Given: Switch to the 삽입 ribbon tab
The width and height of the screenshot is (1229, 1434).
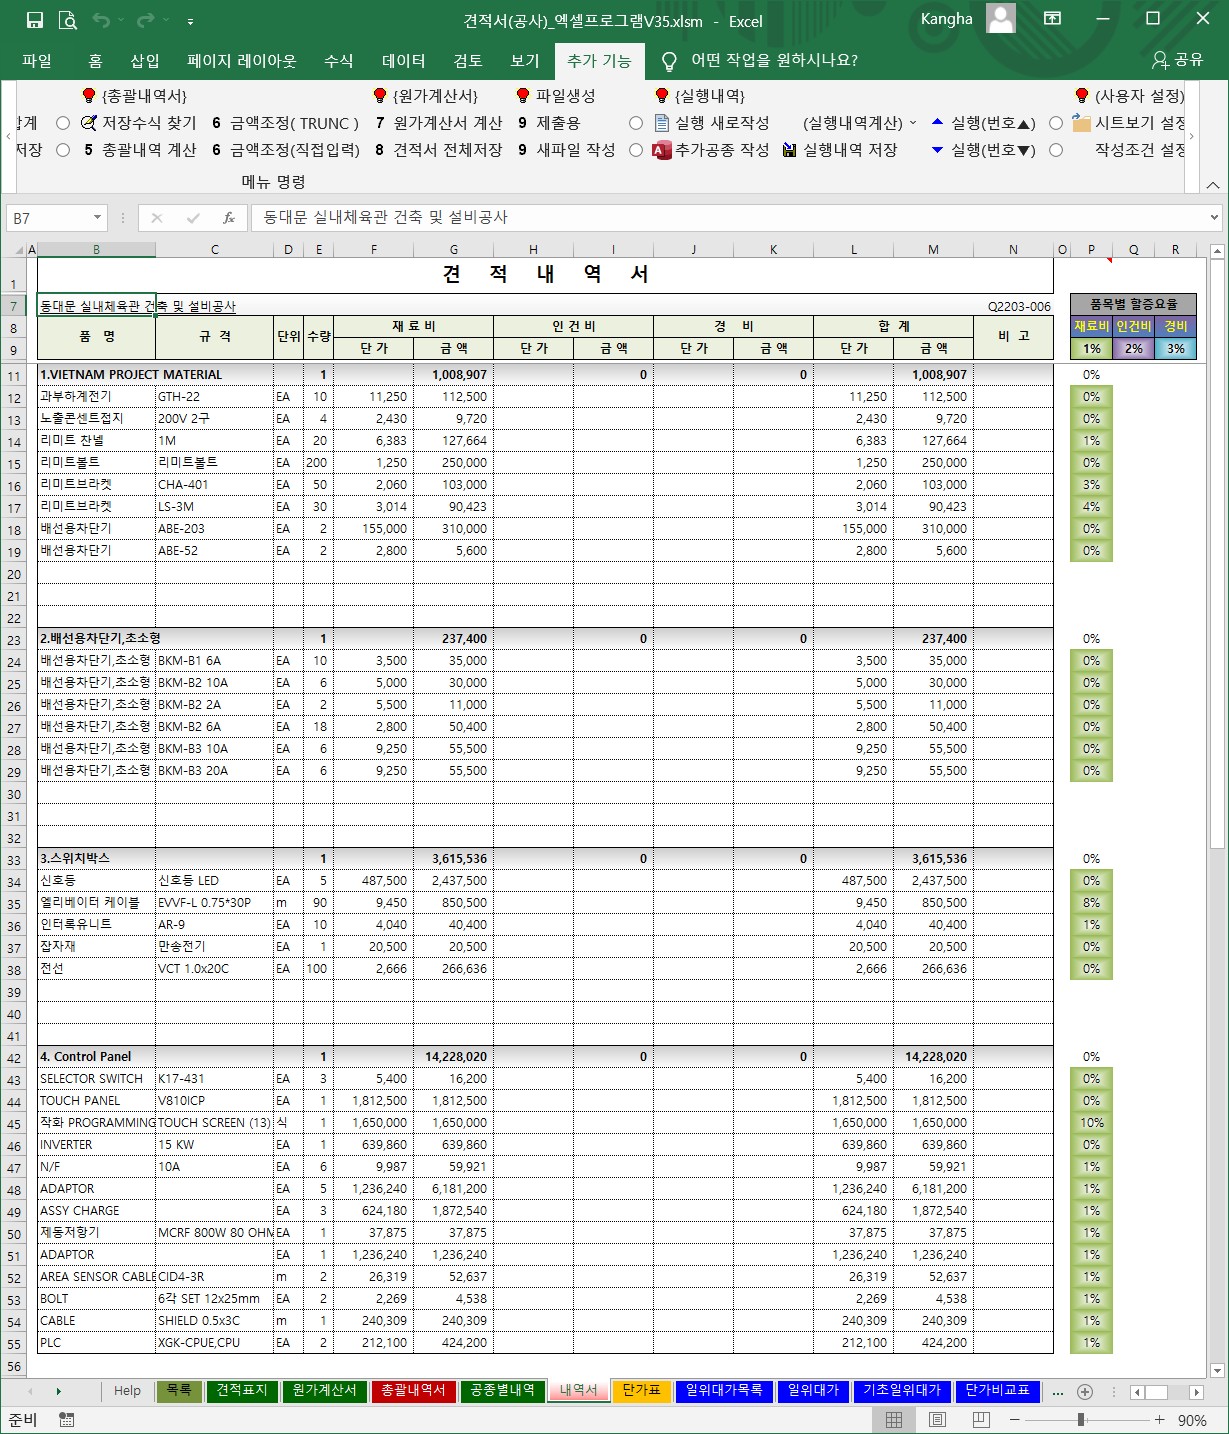Looking at the screenshot, I should 145,60.
